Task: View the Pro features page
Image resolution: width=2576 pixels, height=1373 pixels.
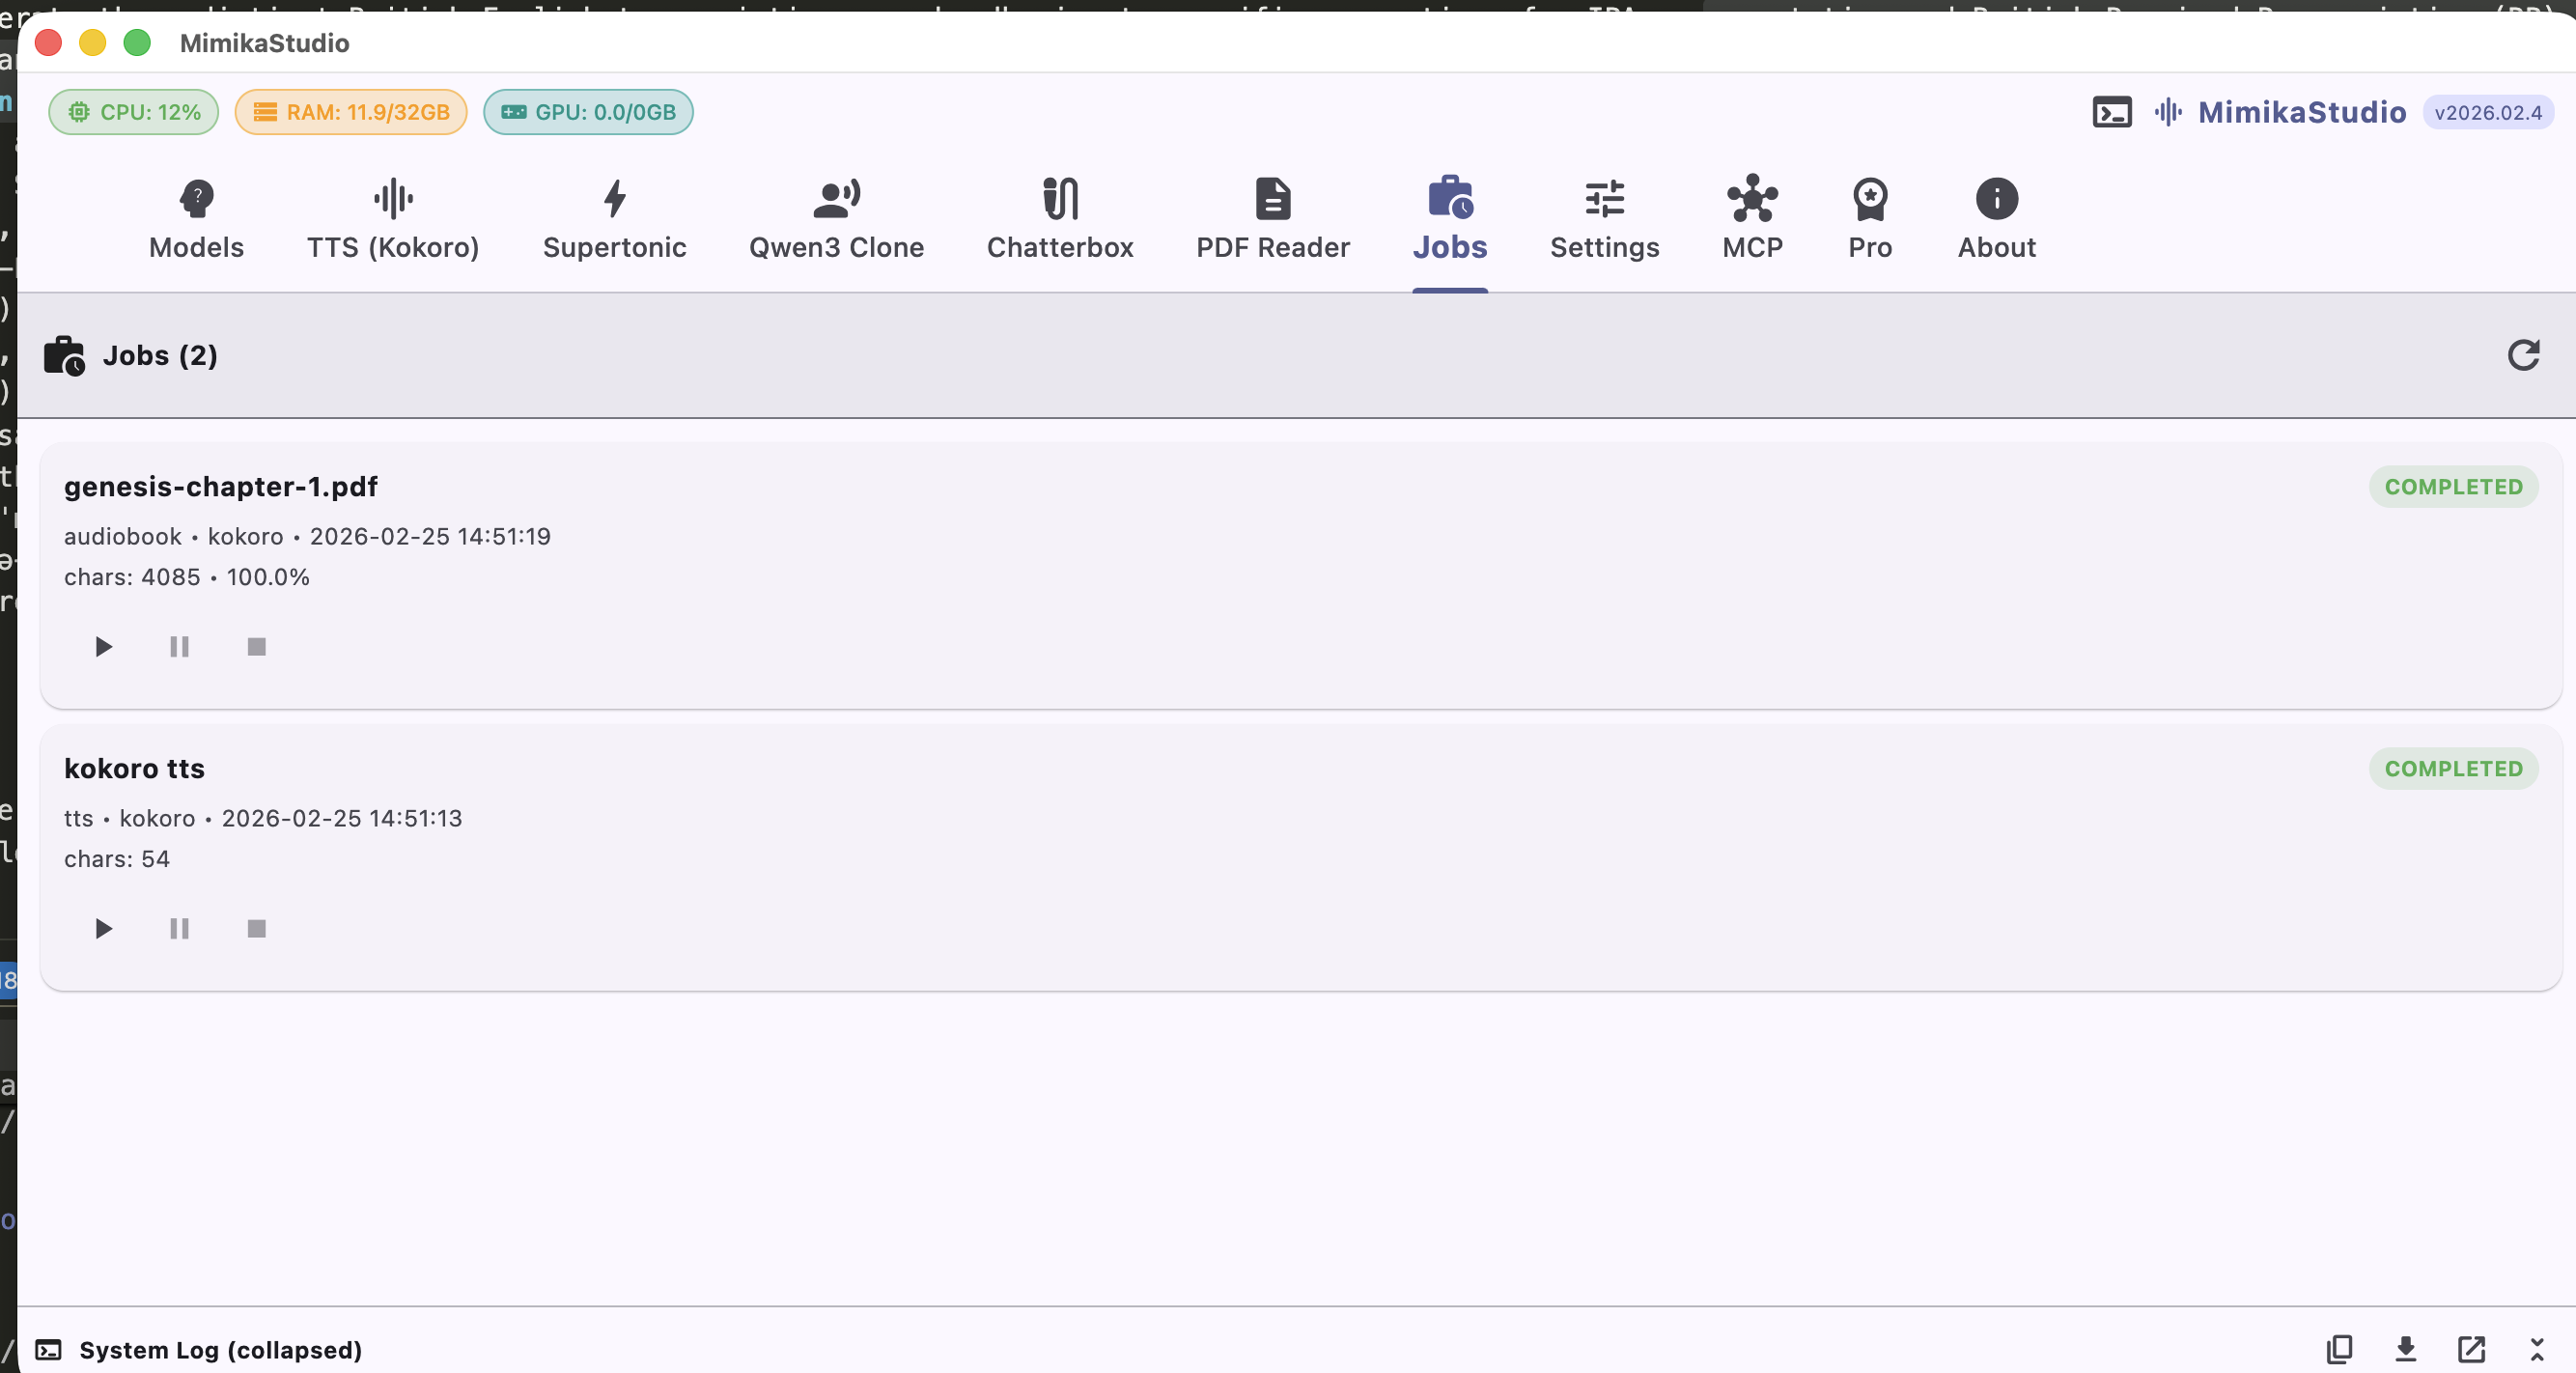Action: tap(1869, 218)
